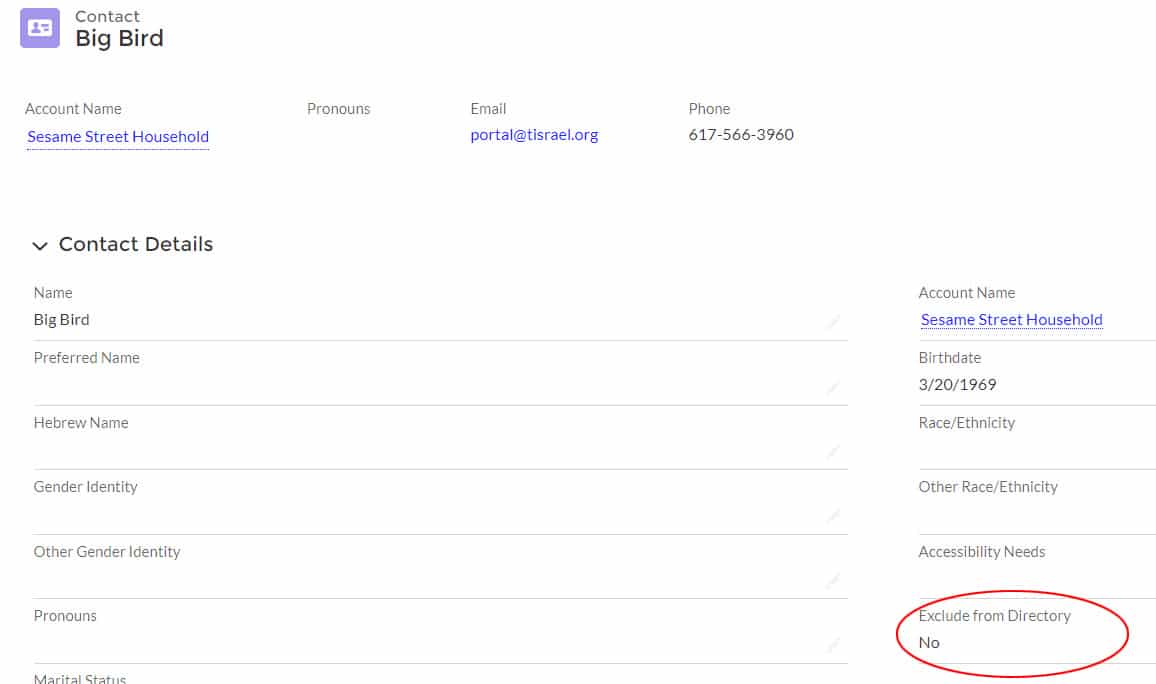
Task: Click the Marital Status field
Action: click(x=80, y=679)
